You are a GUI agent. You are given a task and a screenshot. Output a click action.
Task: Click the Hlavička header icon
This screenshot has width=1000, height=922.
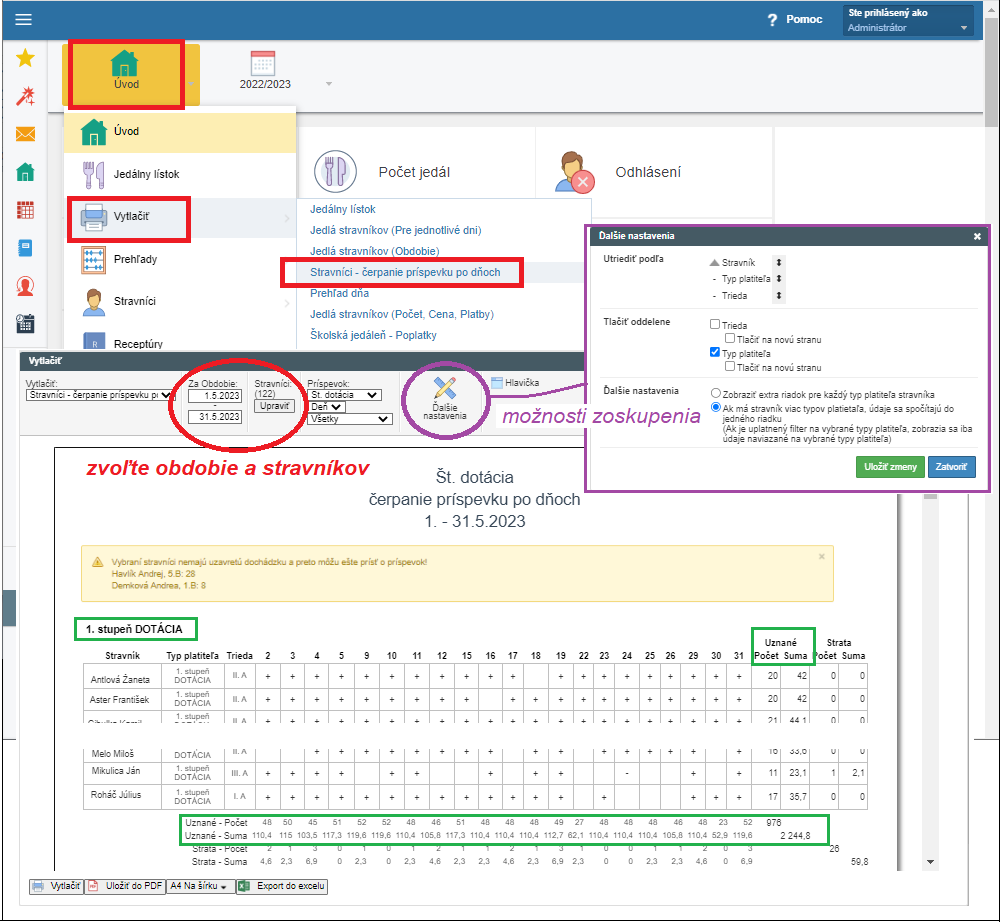pyautogui.click(x=497, y=383)
